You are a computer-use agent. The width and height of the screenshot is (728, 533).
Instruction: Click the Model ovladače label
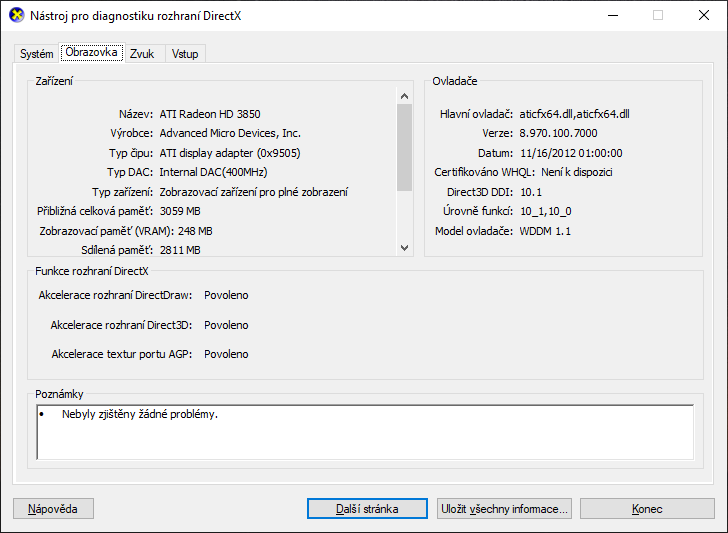click(x=474, y=231)
